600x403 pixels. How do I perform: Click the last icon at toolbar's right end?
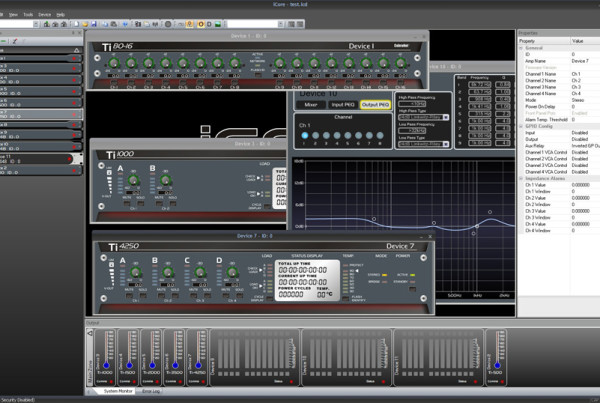click(300, 24)
